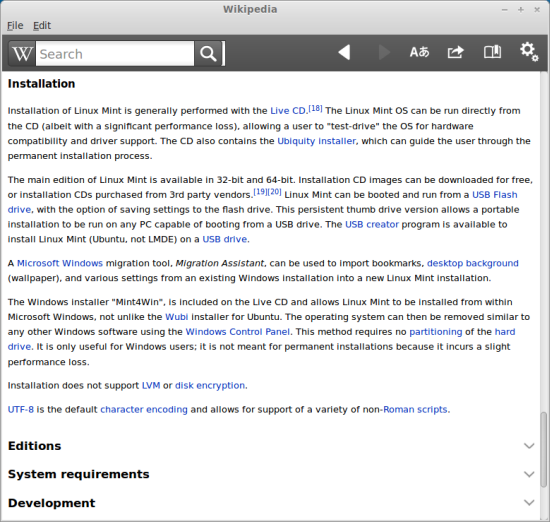Click citation reference [18]

315,108
